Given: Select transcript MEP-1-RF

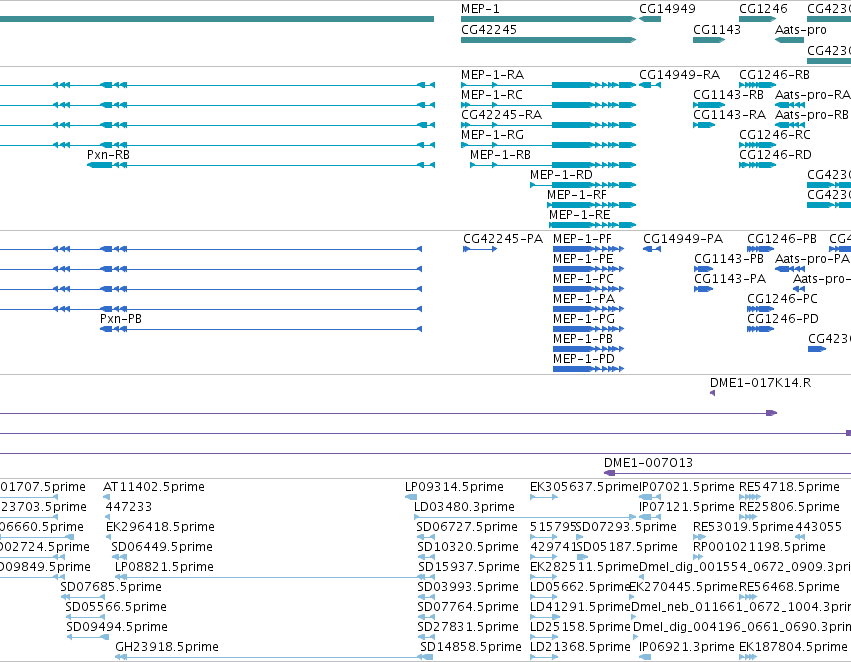Looking at the screenshot, I should click(577, 195).
